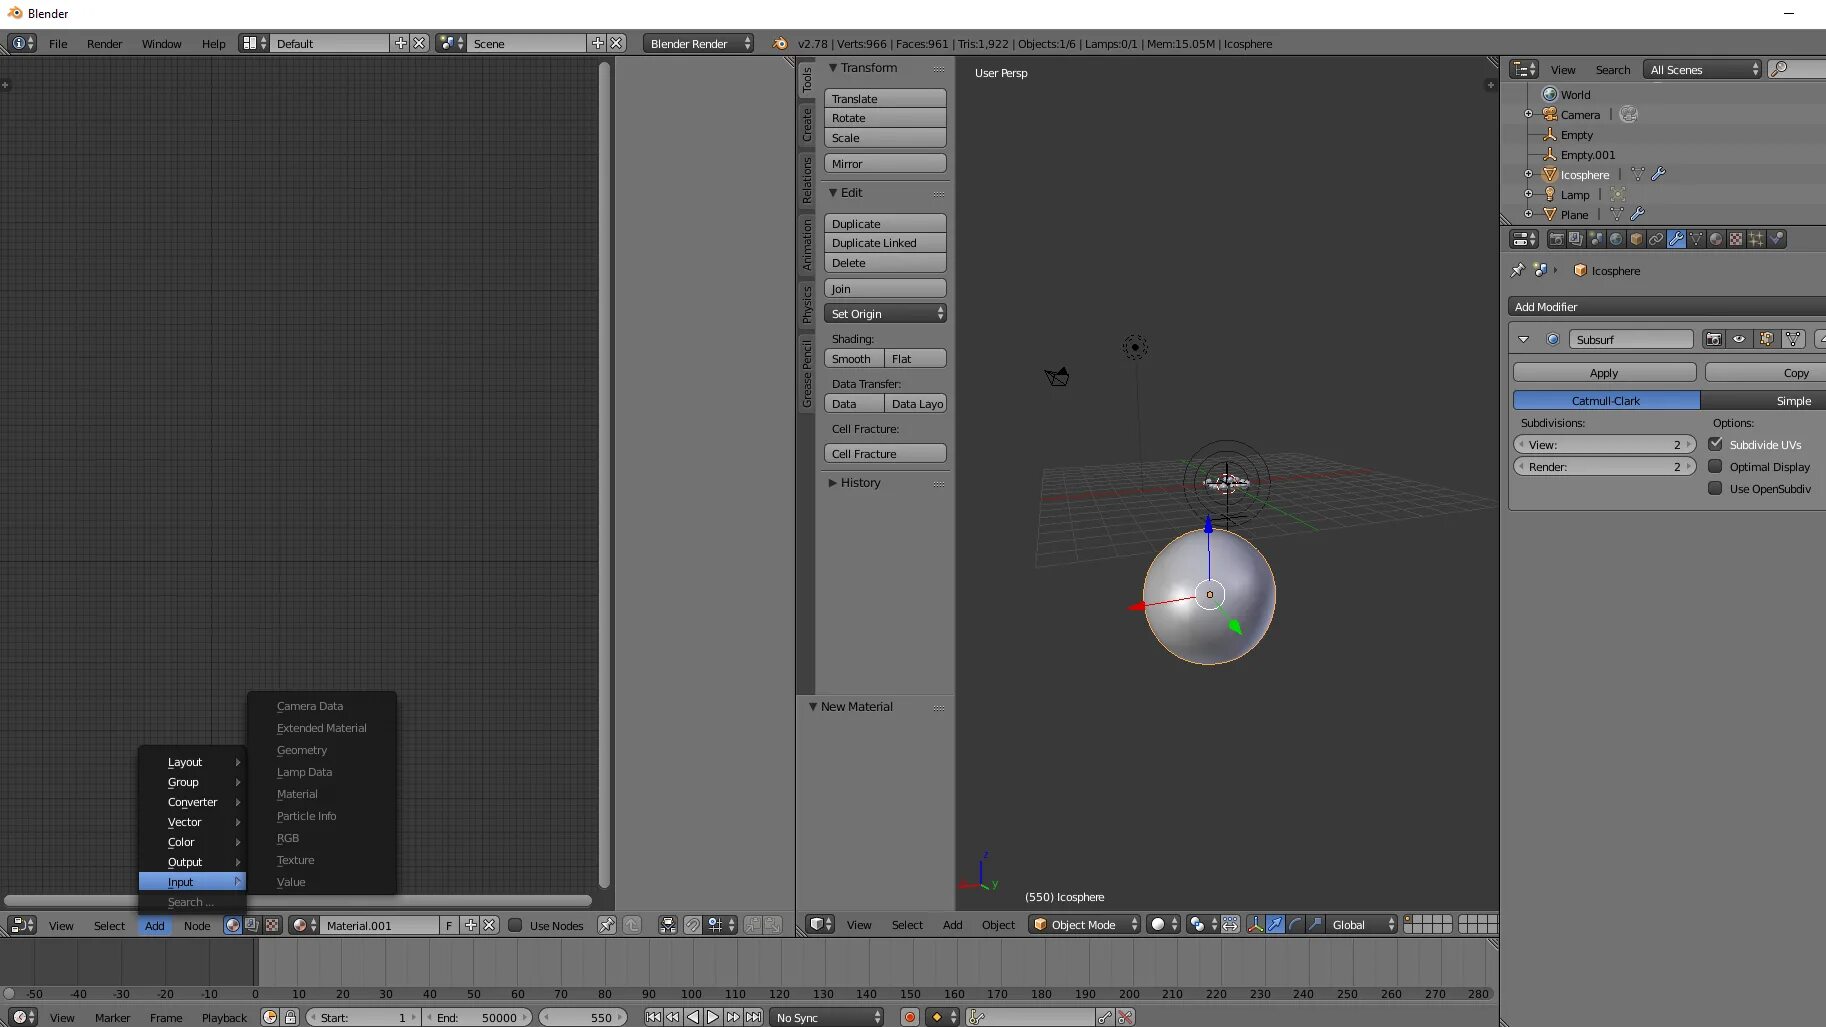
Task: Select texture node tree type icon
Action: [272, 925]
